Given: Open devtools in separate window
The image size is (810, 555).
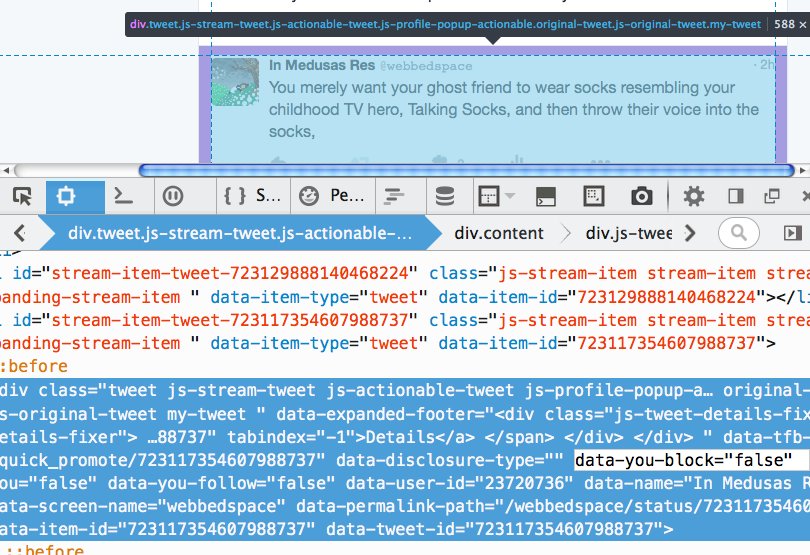Looking at the screenshot, I should point(771,196).
